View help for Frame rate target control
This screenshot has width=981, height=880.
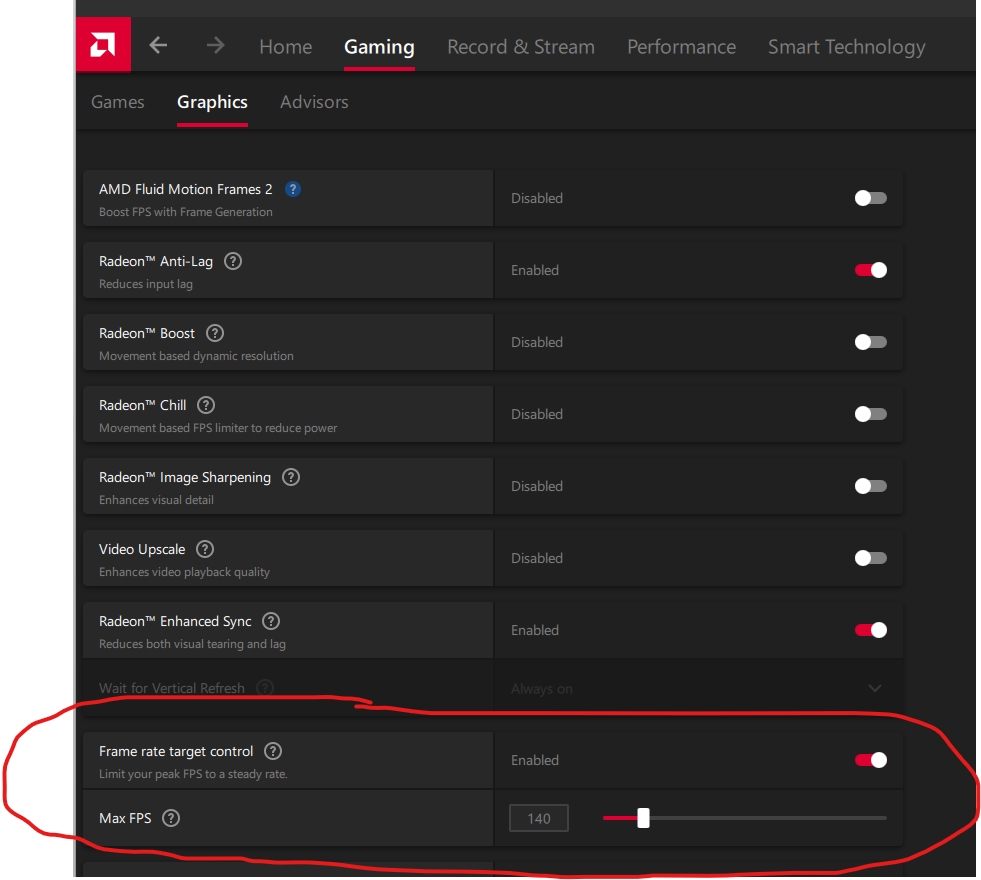coord(273,751)
